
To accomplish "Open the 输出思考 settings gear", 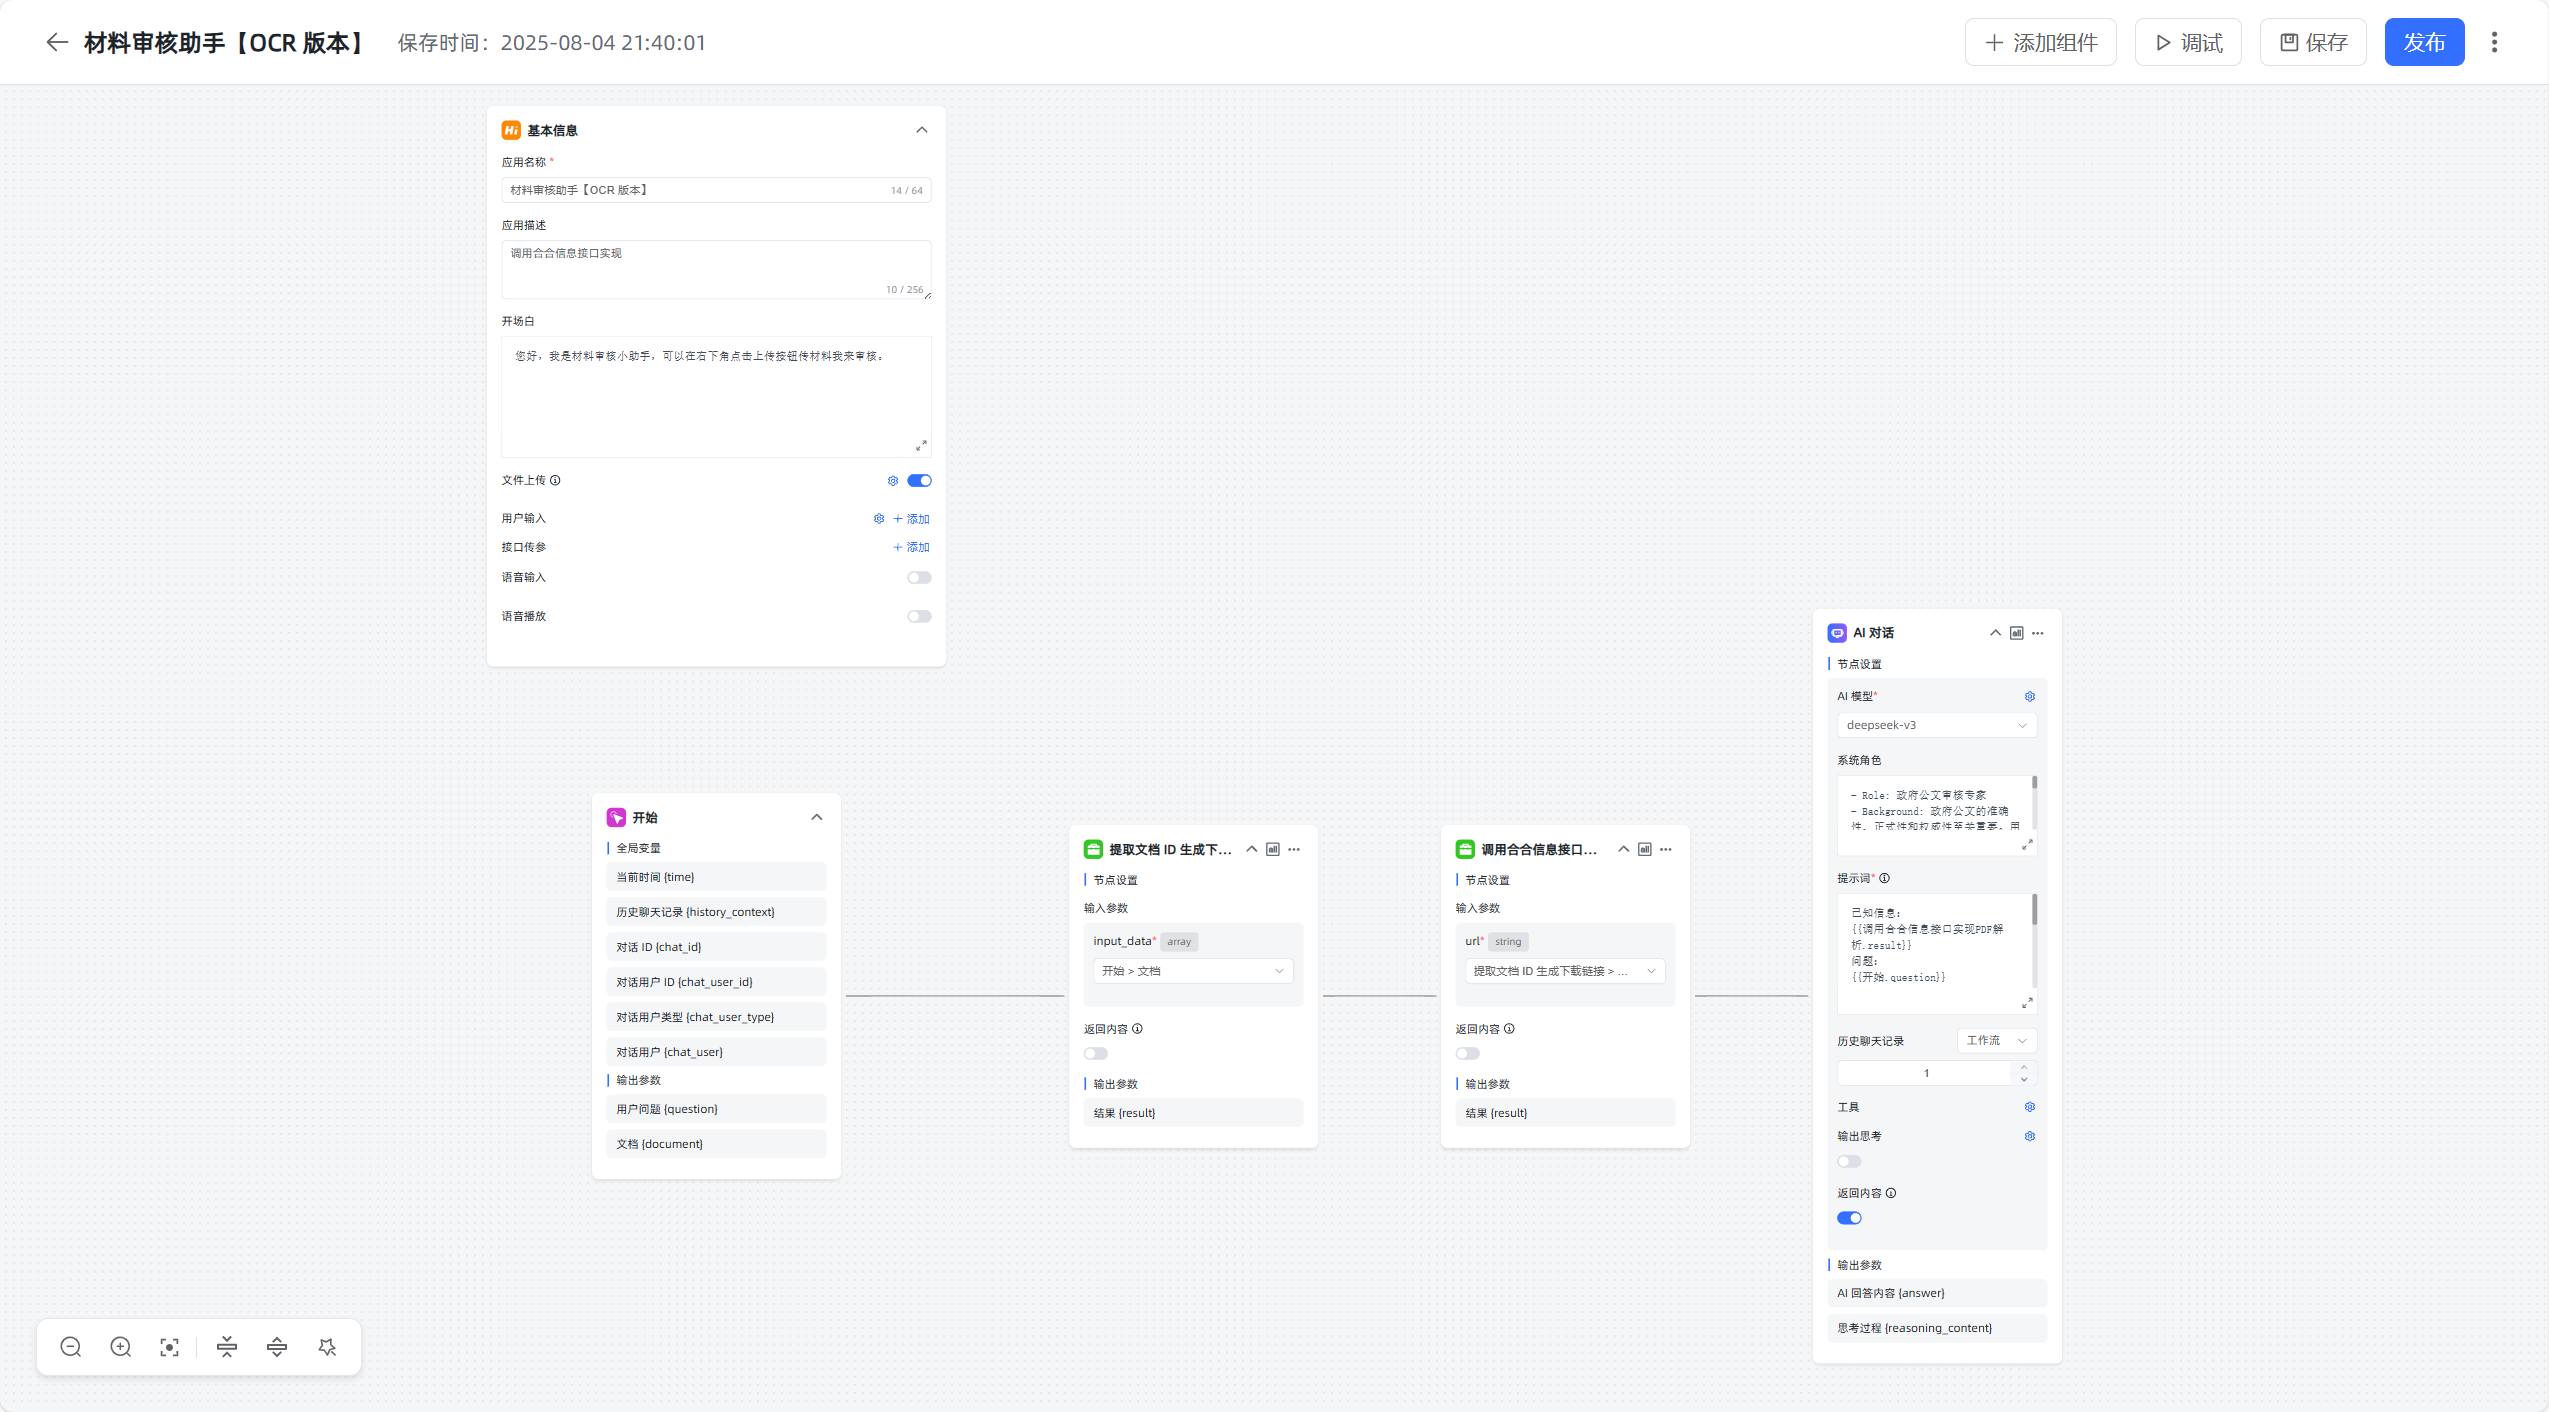I will point(2030,1136).
